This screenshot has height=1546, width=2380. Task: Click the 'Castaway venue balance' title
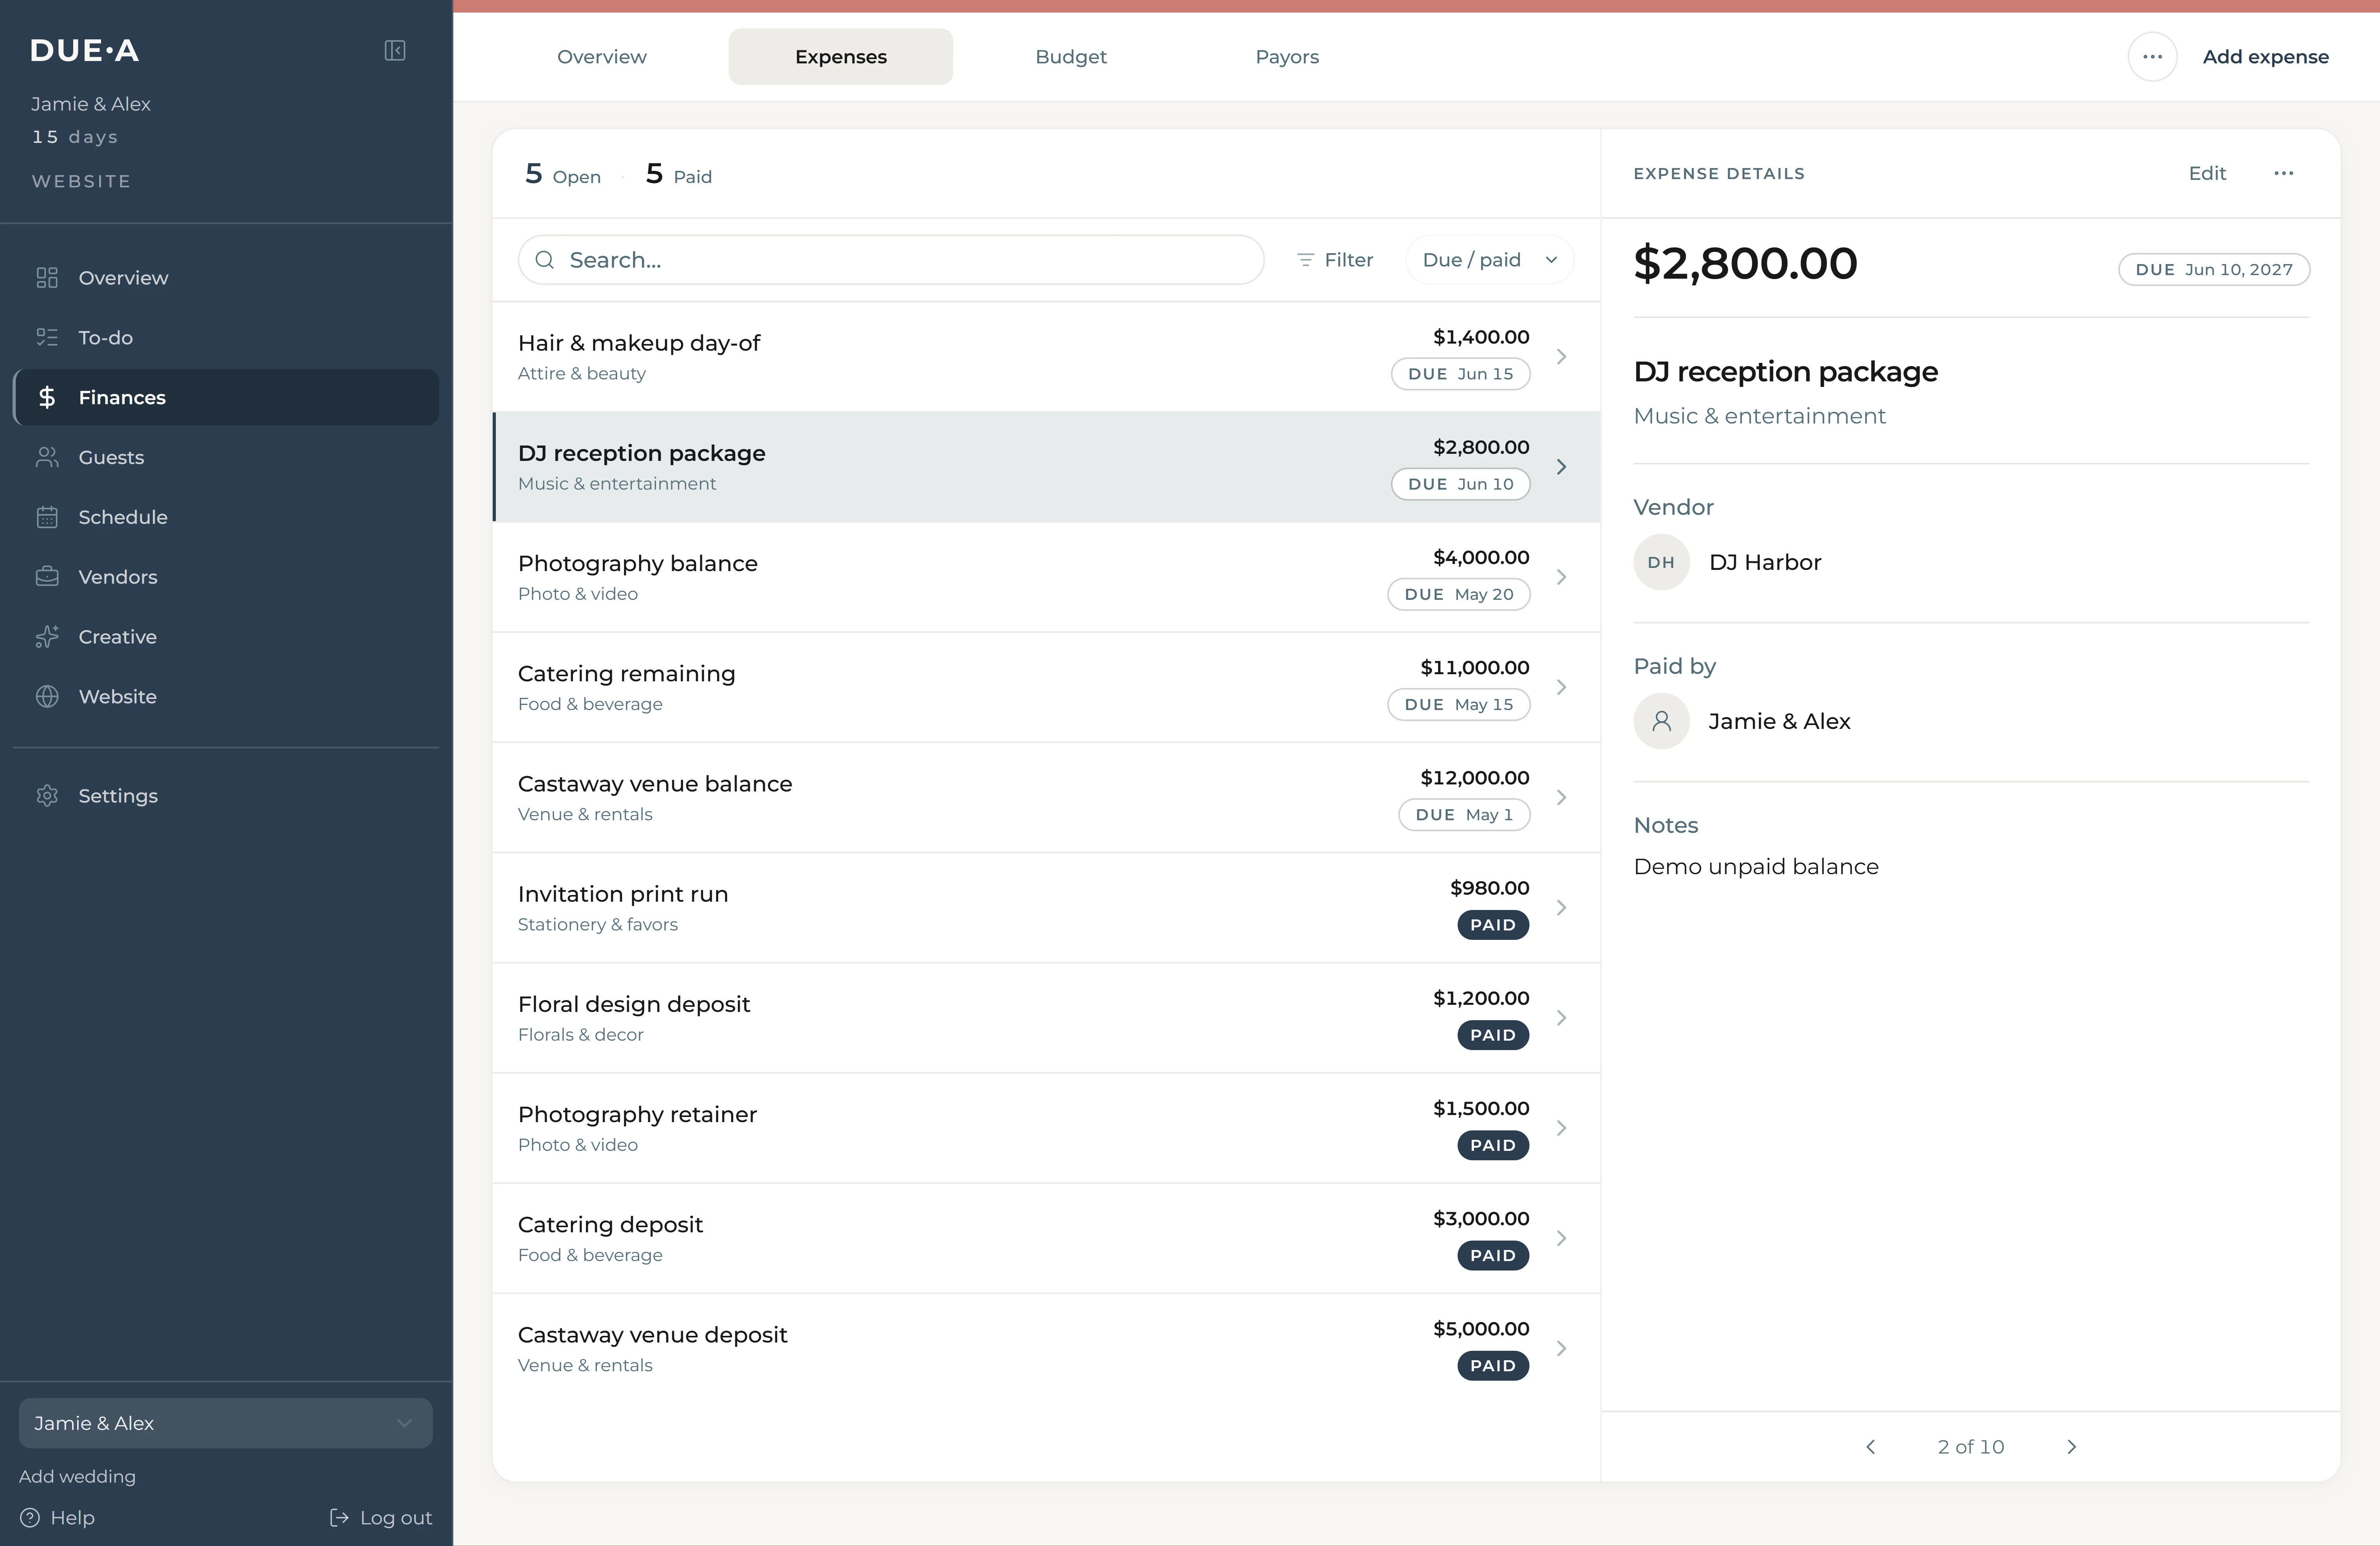coord(655,784)
